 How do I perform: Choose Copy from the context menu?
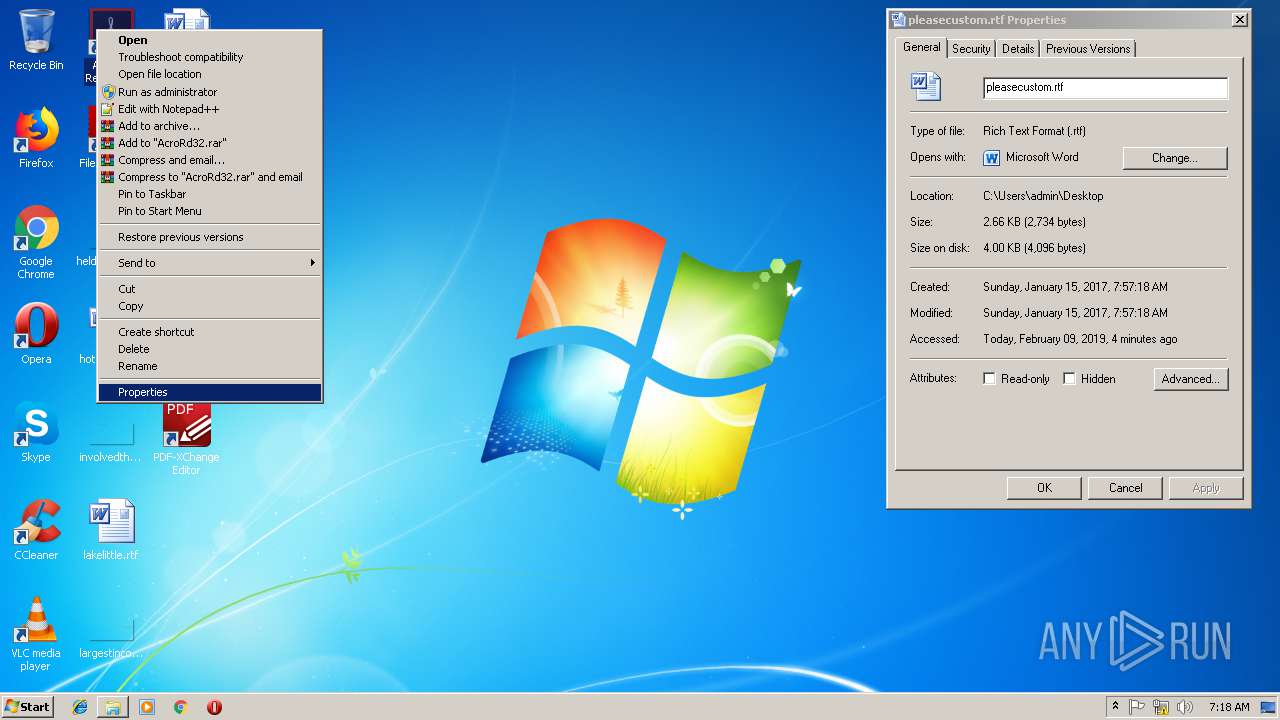click(210, 306)
